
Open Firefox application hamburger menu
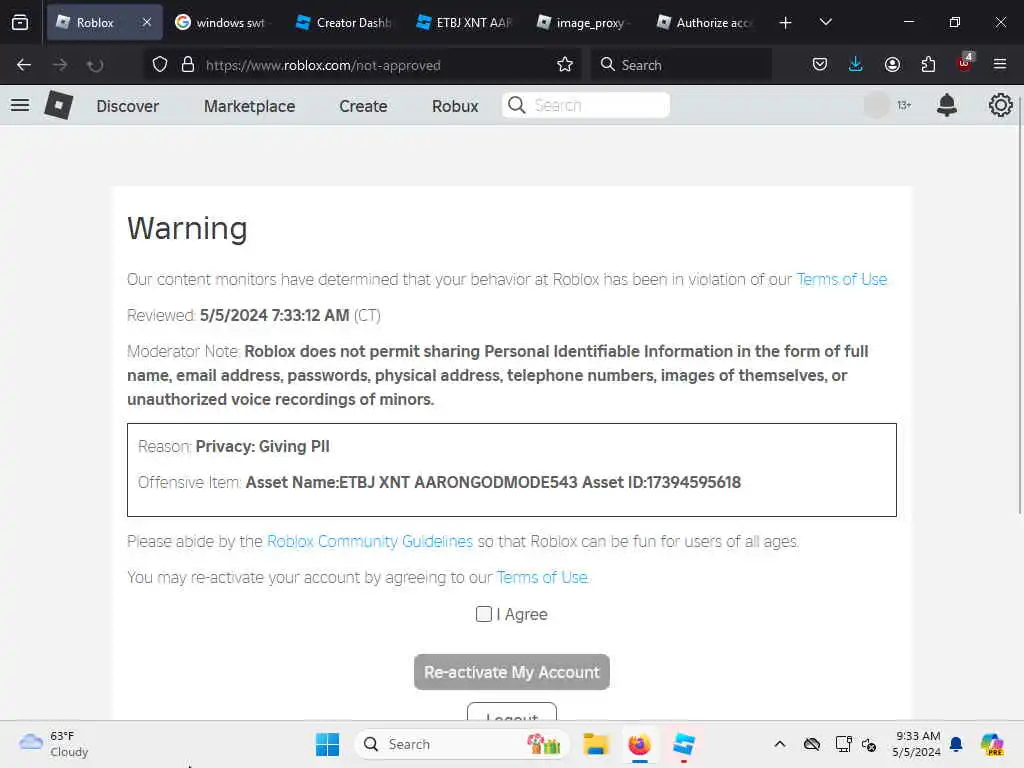tap(1000, 65)
